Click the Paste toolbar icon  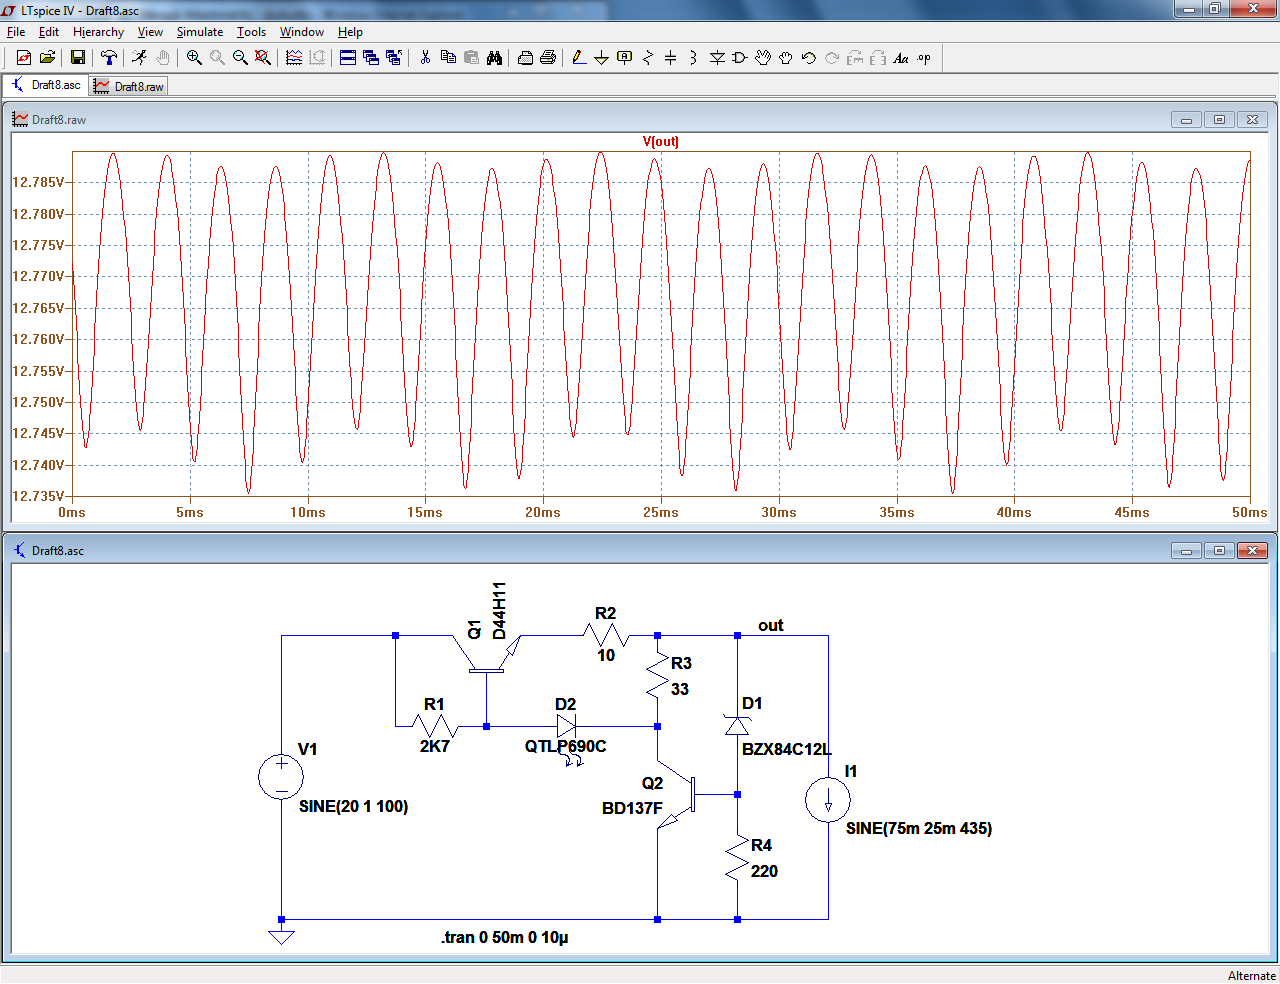[471, 58]
